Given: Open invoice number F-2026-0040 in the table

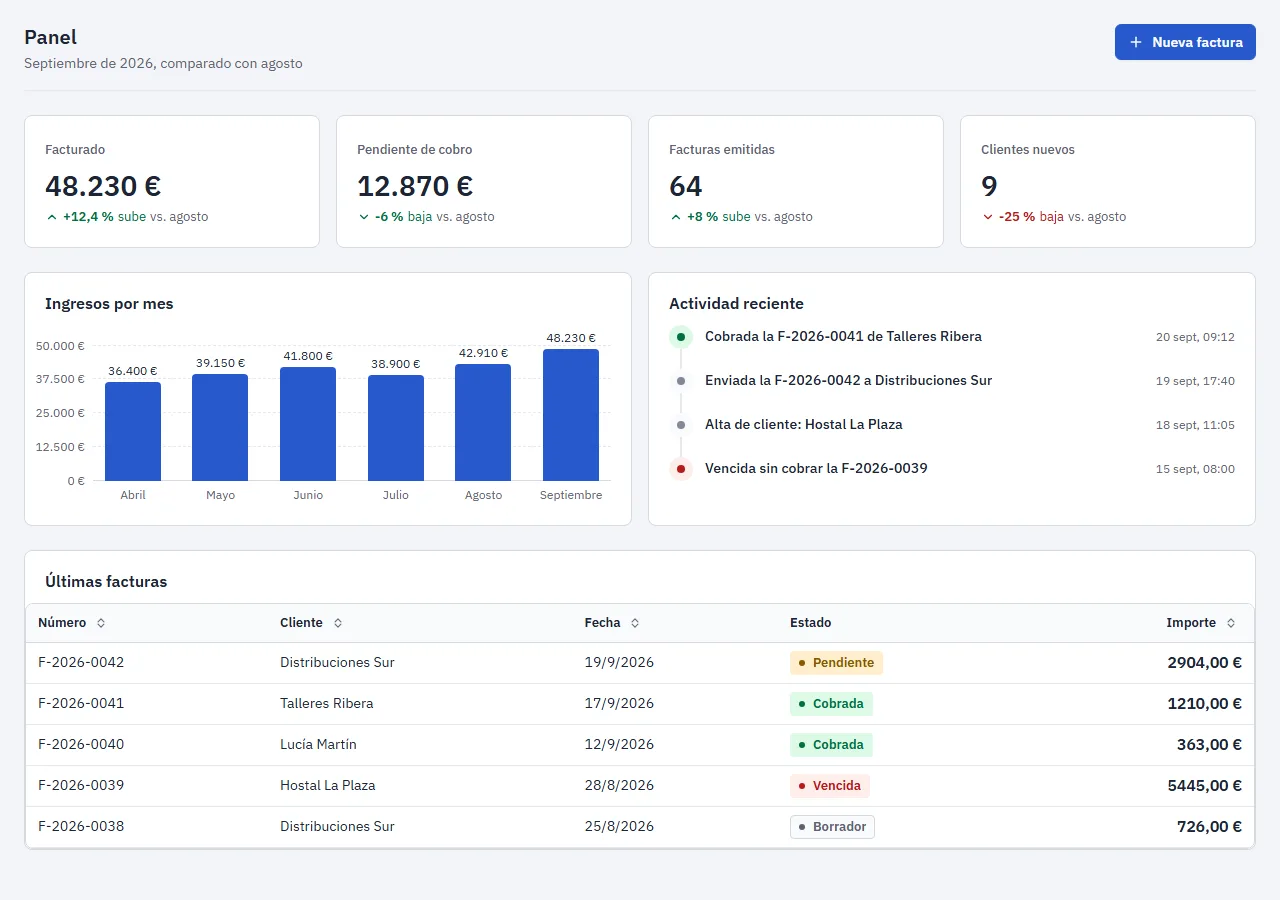Looking at the screenshot, I should click(81, 745).
